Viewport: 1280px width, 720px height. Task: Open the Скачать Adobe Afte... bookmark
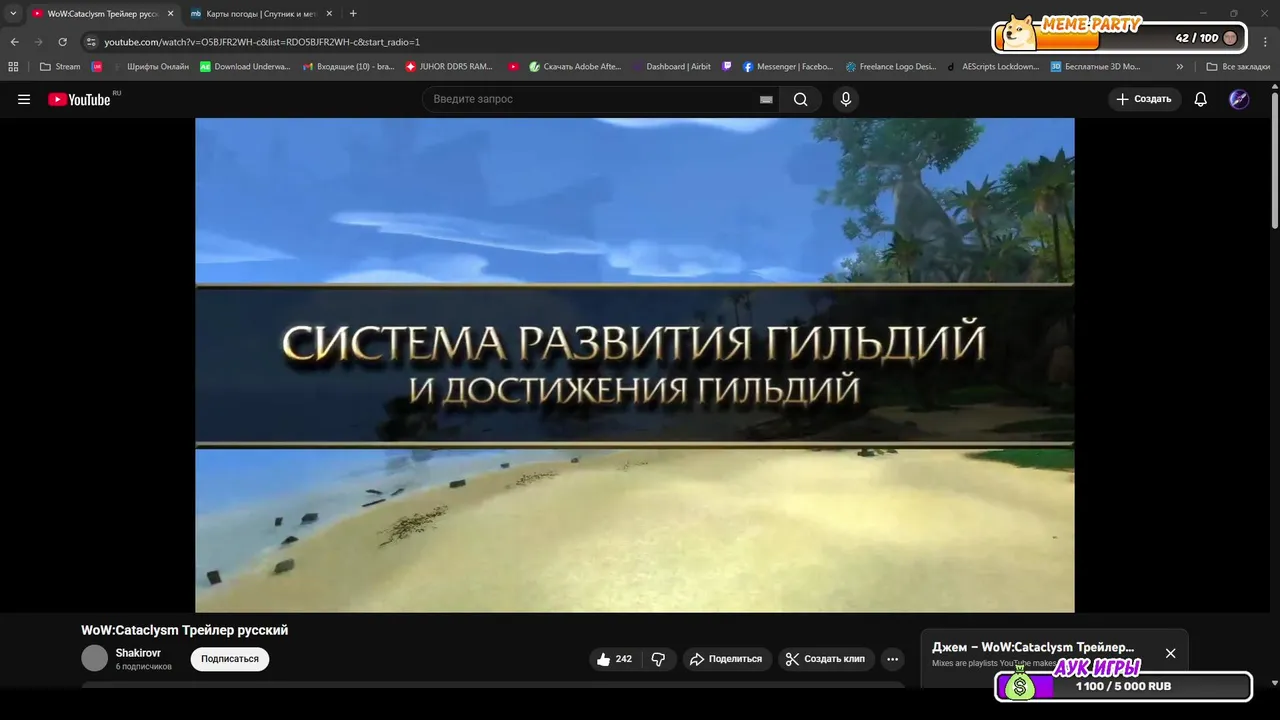tap(576, 67)
